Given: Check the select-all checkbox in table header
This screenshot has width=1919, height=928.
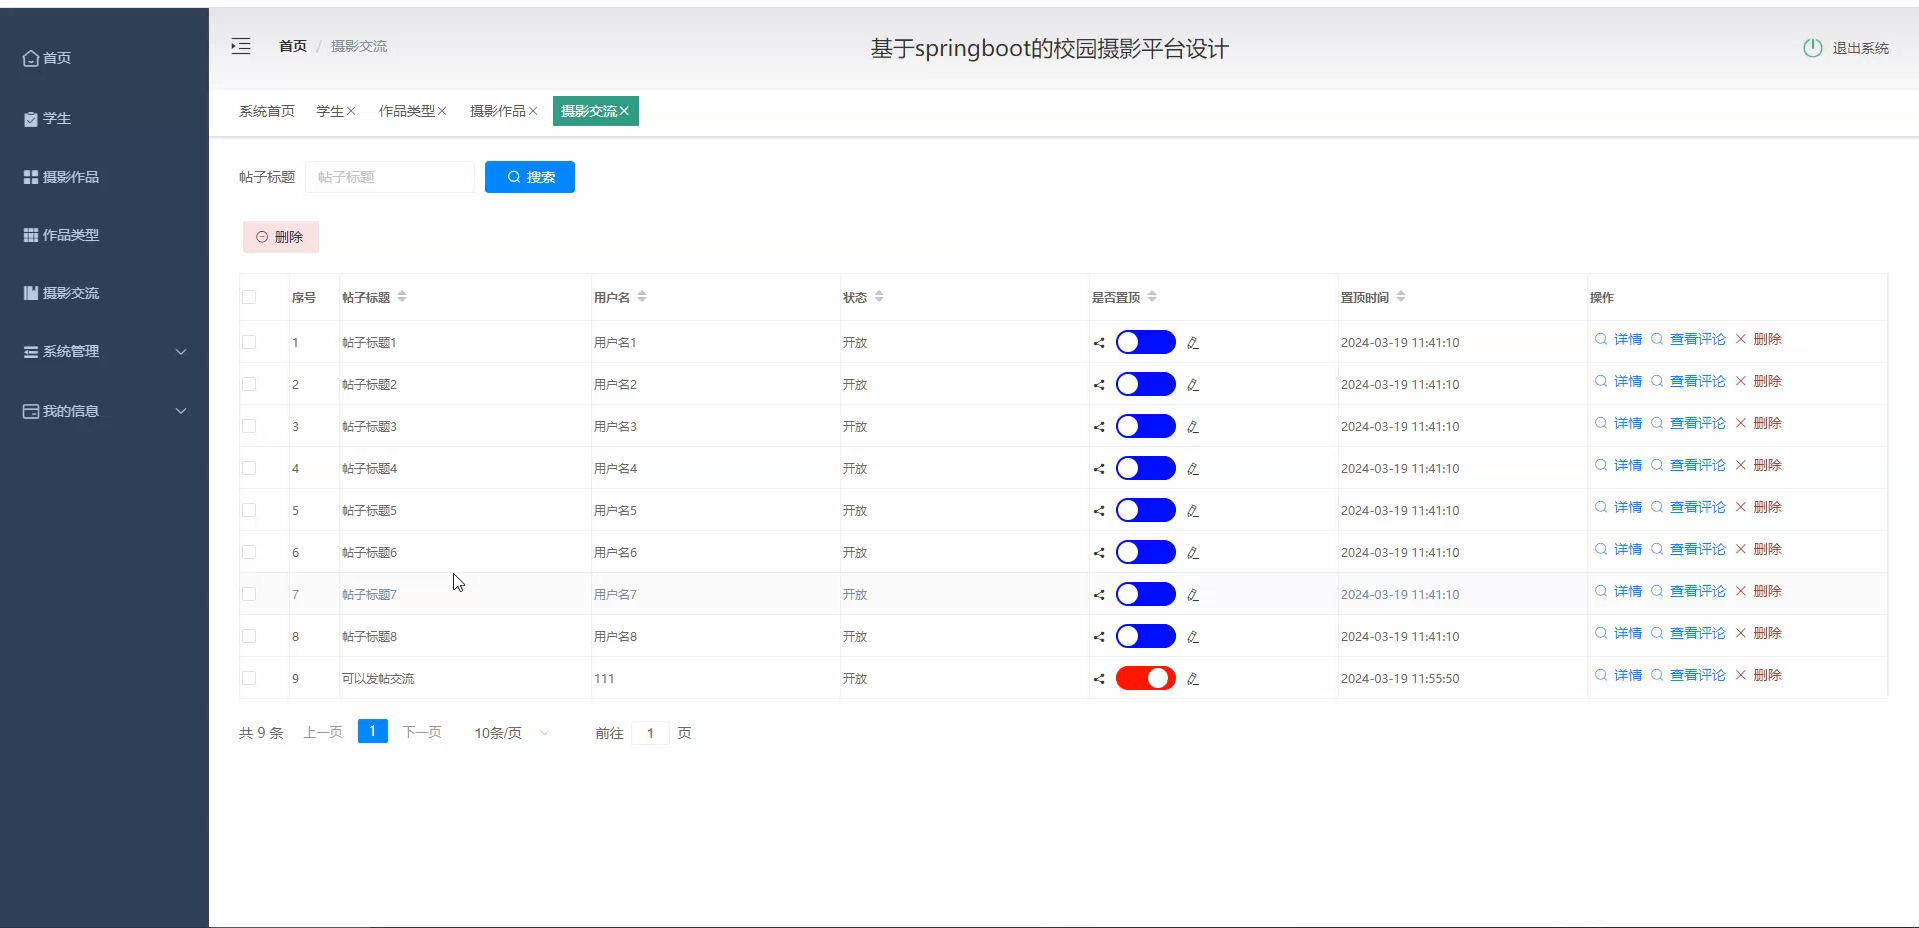Looking at the screenshot, I should click(x=249, y=297).
